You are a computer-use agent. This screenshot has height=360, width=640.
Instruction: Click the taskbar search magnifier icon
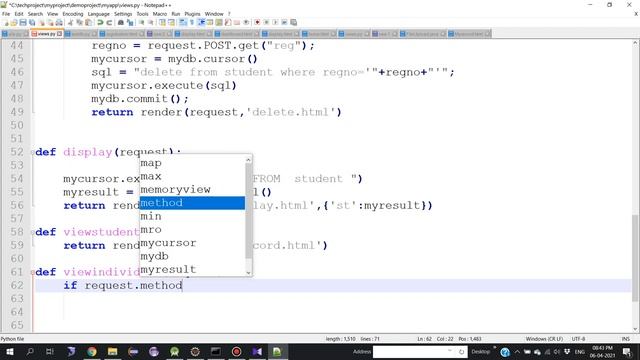pyautogui.click(x=30, y=352)
